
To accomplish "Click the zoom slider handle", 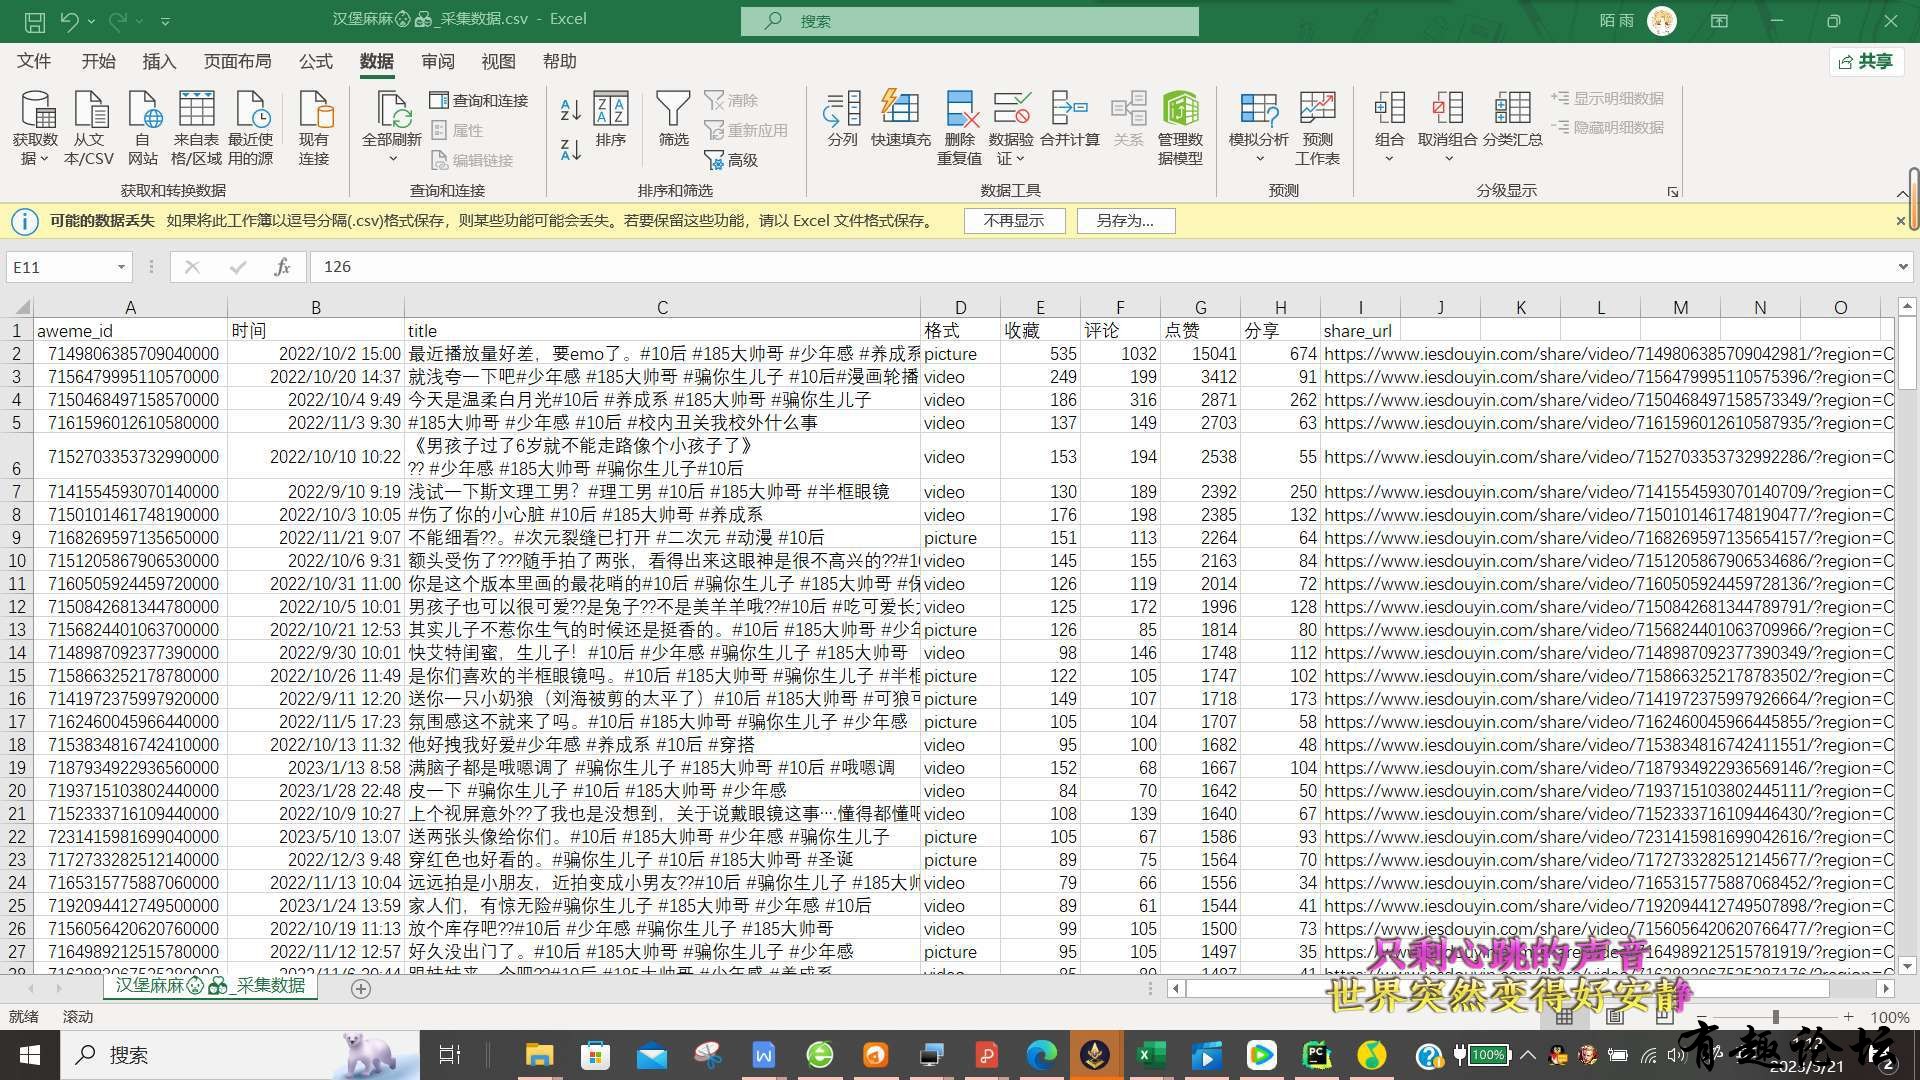I will coord(1775,1017).
